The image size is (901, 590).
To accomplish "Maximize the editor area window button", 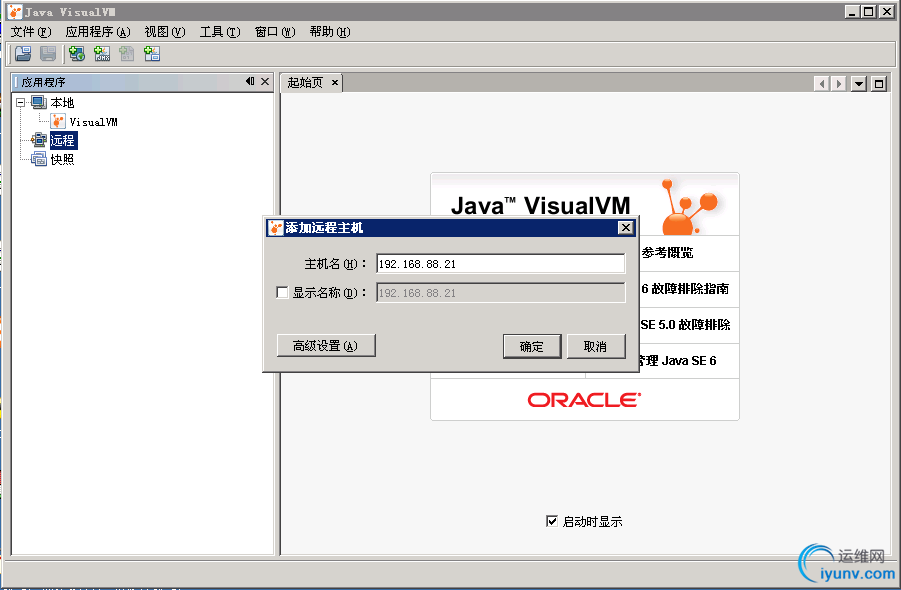I will pyautogui.click(x=879, y=84).
